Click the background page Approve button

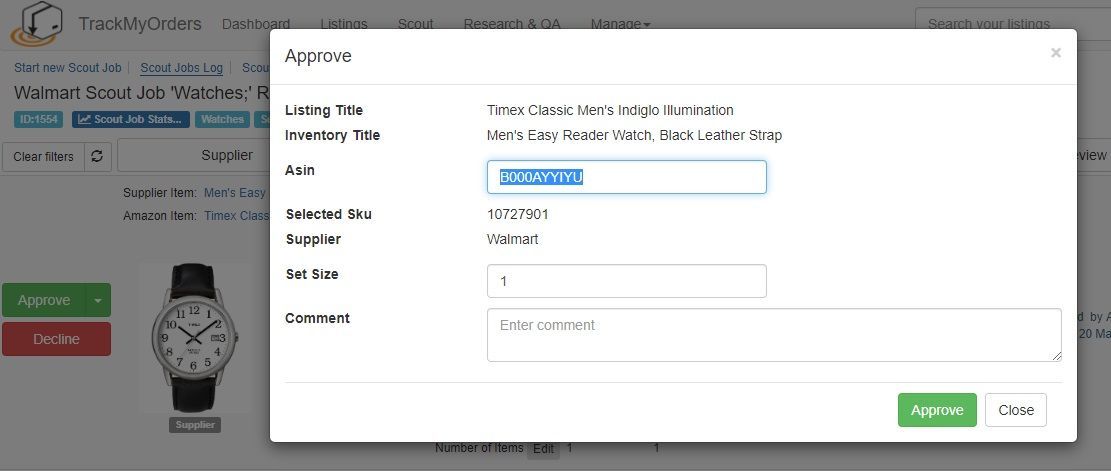pos(44,300)
